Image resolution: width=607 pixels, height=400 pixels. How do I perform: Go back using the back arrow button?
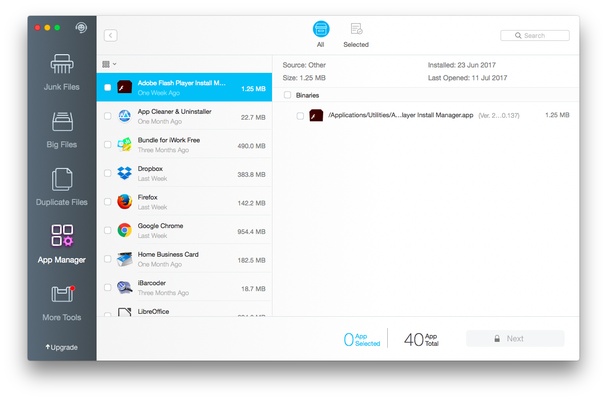click(x=111, y=35)
